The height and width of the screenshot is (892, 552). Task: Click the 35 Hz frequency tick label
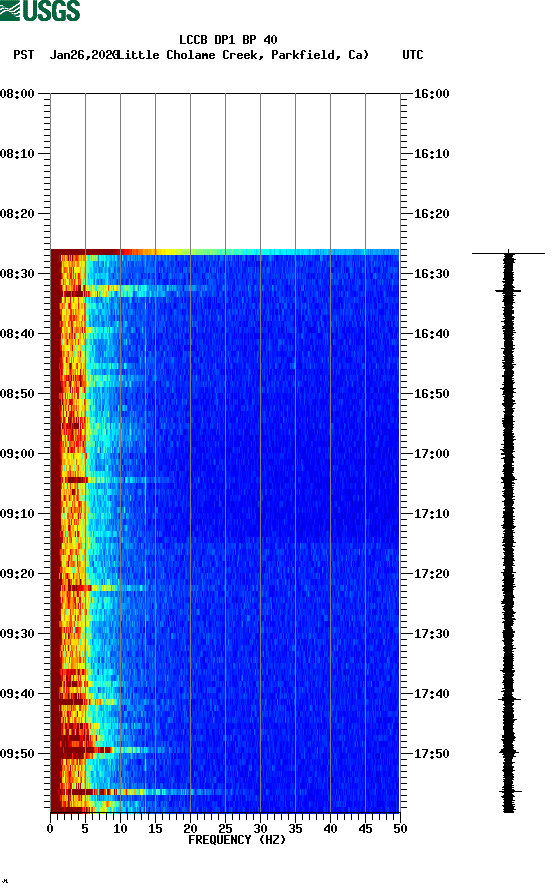point(295,828)
